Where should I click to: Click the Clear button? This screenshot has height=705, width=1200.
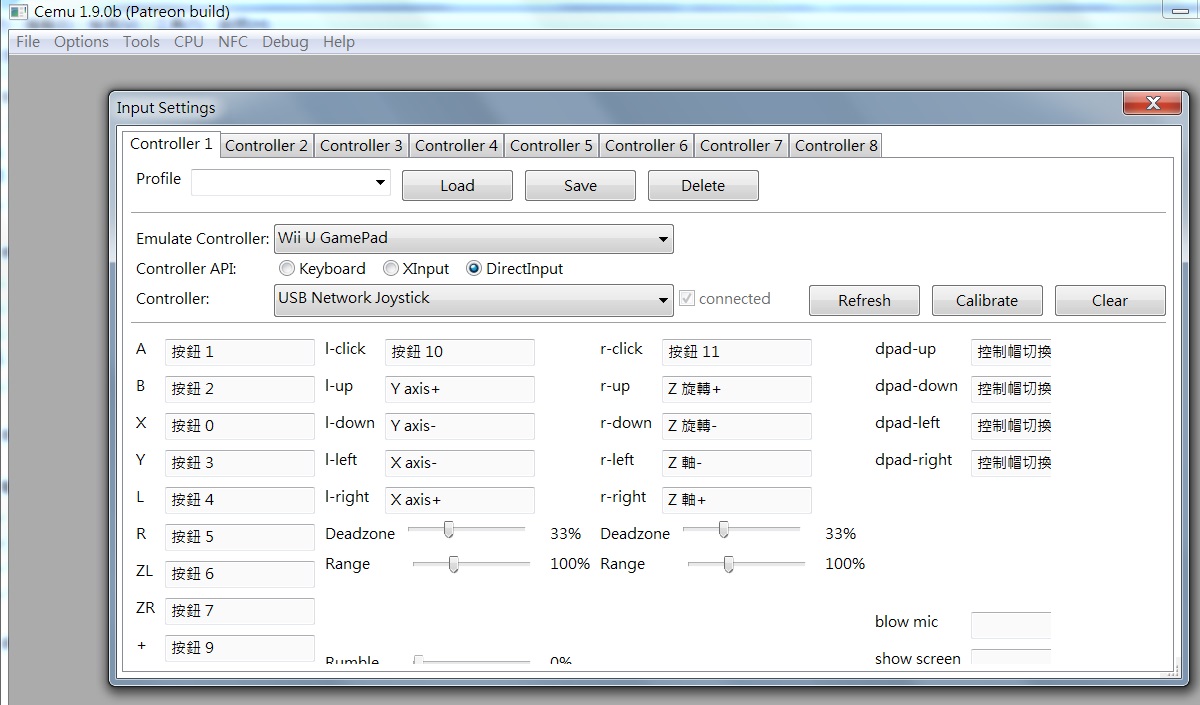tap(1109, 301)
